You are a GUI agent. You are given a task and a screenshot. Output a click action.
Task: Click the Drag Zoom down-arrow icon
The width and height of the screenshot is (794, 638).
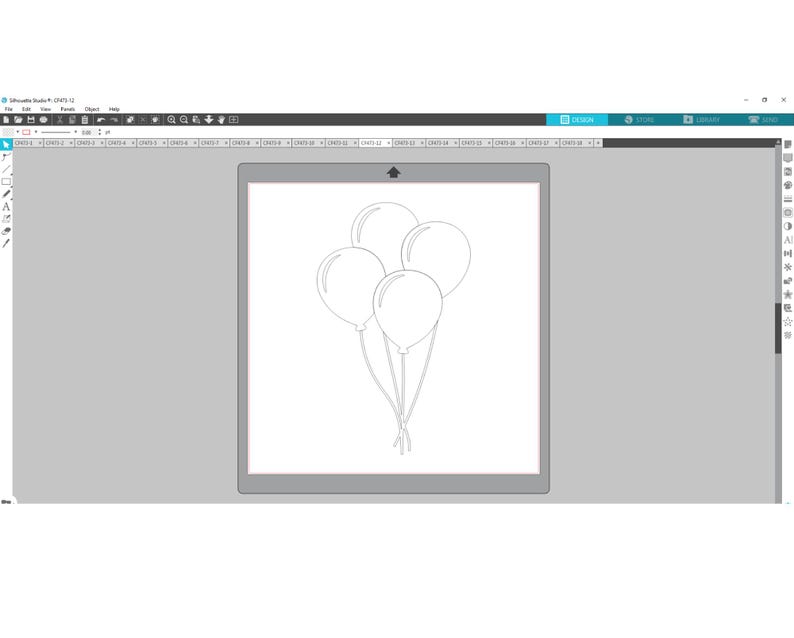pos(209,120)
